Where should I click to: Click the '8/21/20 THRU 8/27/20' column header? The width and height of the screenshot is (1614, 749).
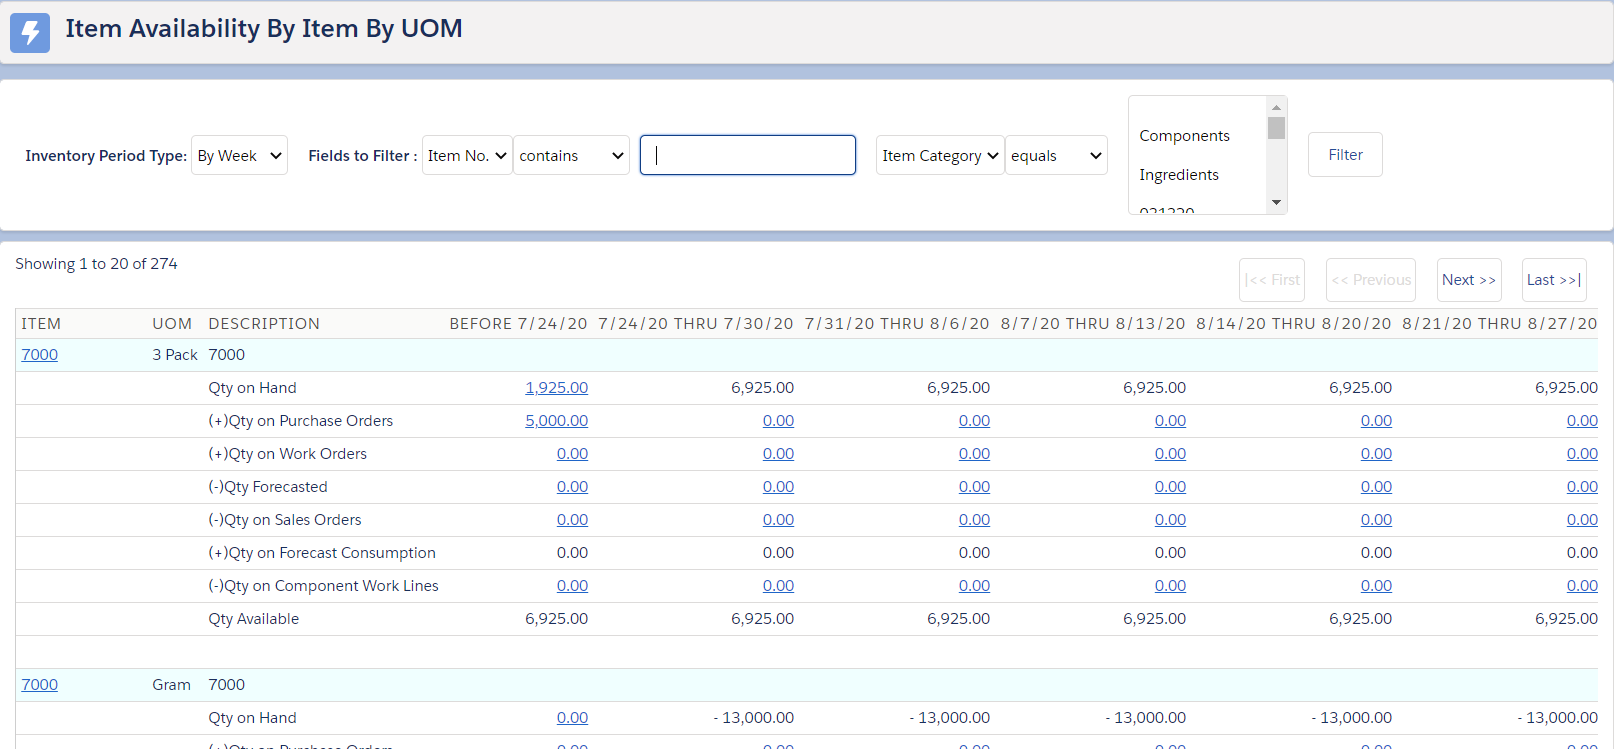(x=1500, y=324)
